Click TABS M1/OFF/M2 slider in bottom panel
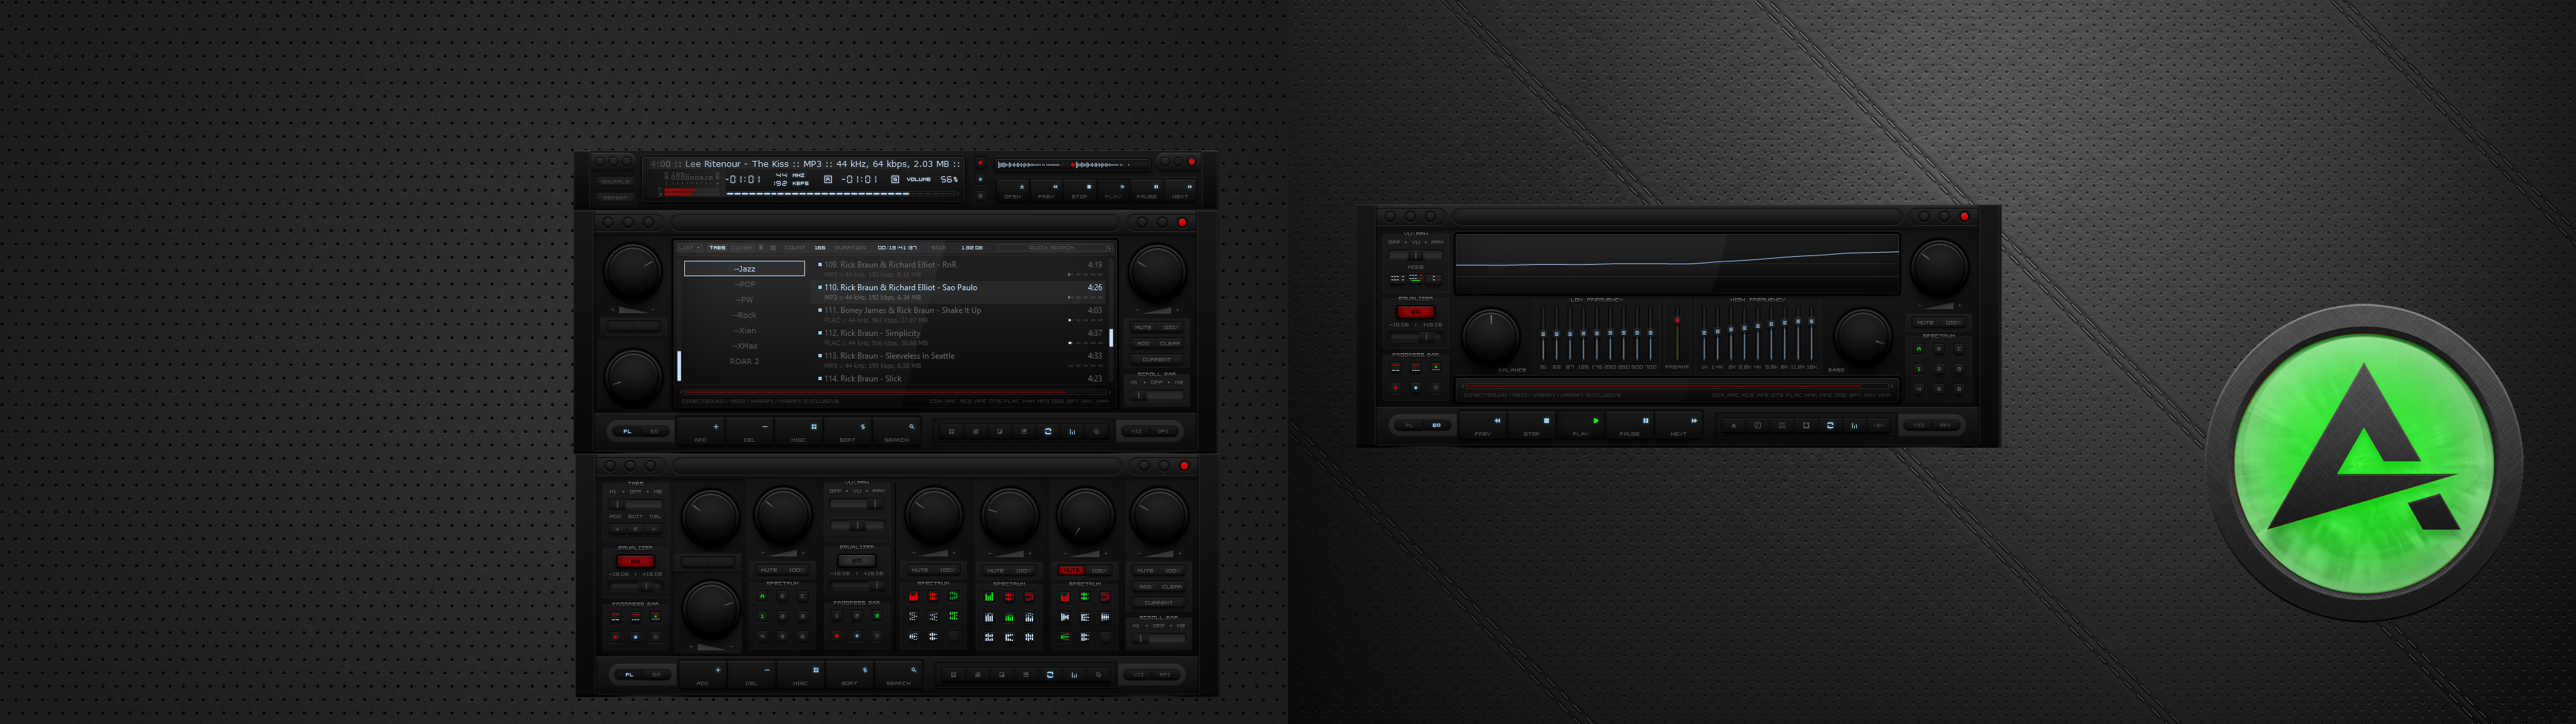This screenshot has height=724, width=2576. click(636, 505)
